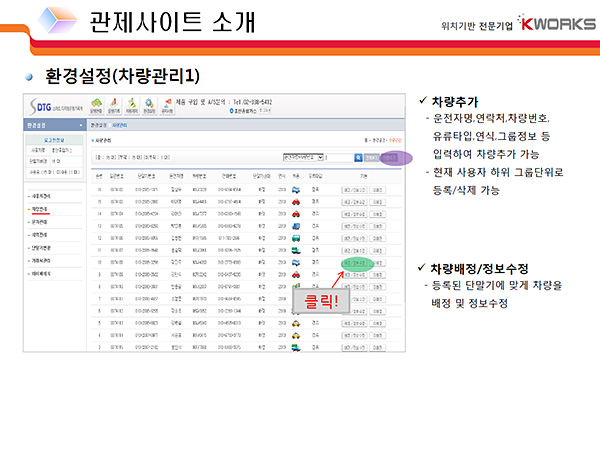Click the phone number text after Tel. in the header
The width and height of the screenshot is (600, 450).
tap(257, 102)
